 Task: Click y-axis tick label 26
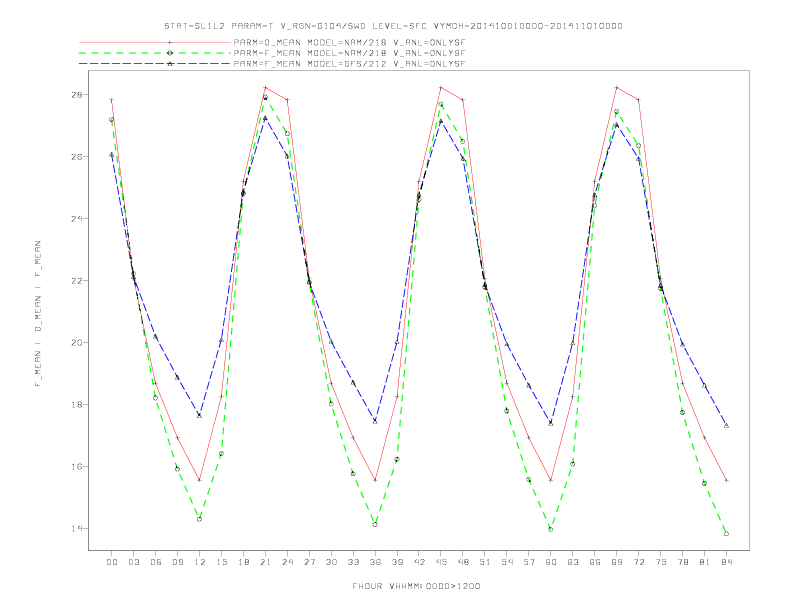point(78,157)
